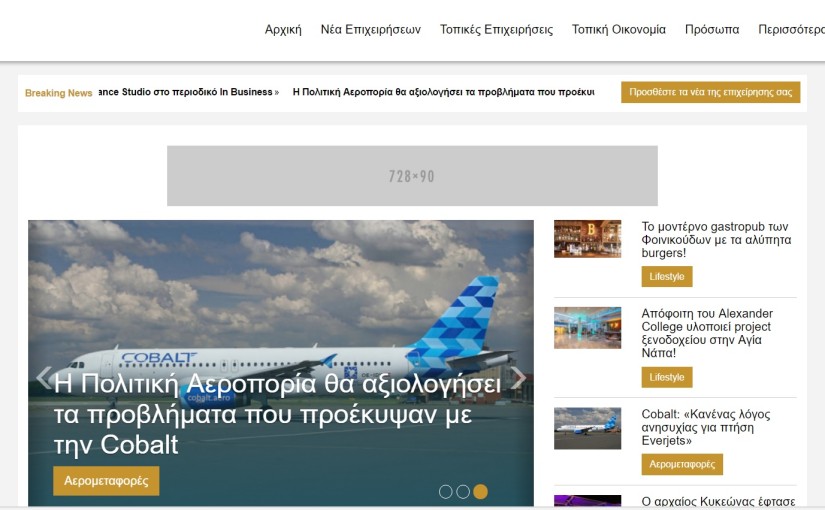Open the Alexander College hotel project article
This screenshot has width=825, height=510.
tap(707, 333)
